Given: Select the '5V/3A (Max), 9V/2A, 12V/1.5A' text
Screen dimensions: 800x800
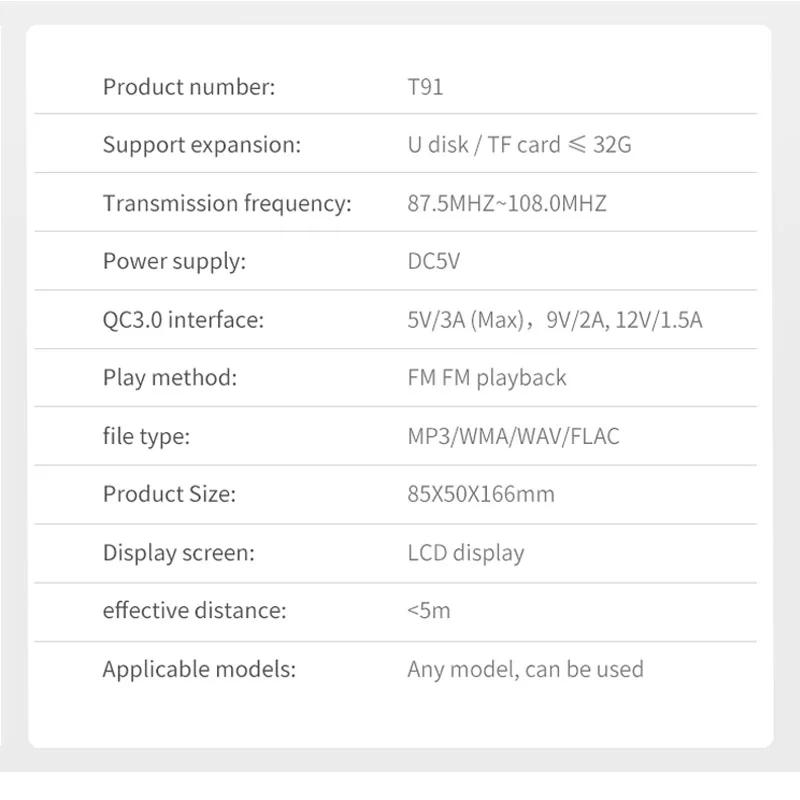Looking at the screenshot, I should coord(555,321).
